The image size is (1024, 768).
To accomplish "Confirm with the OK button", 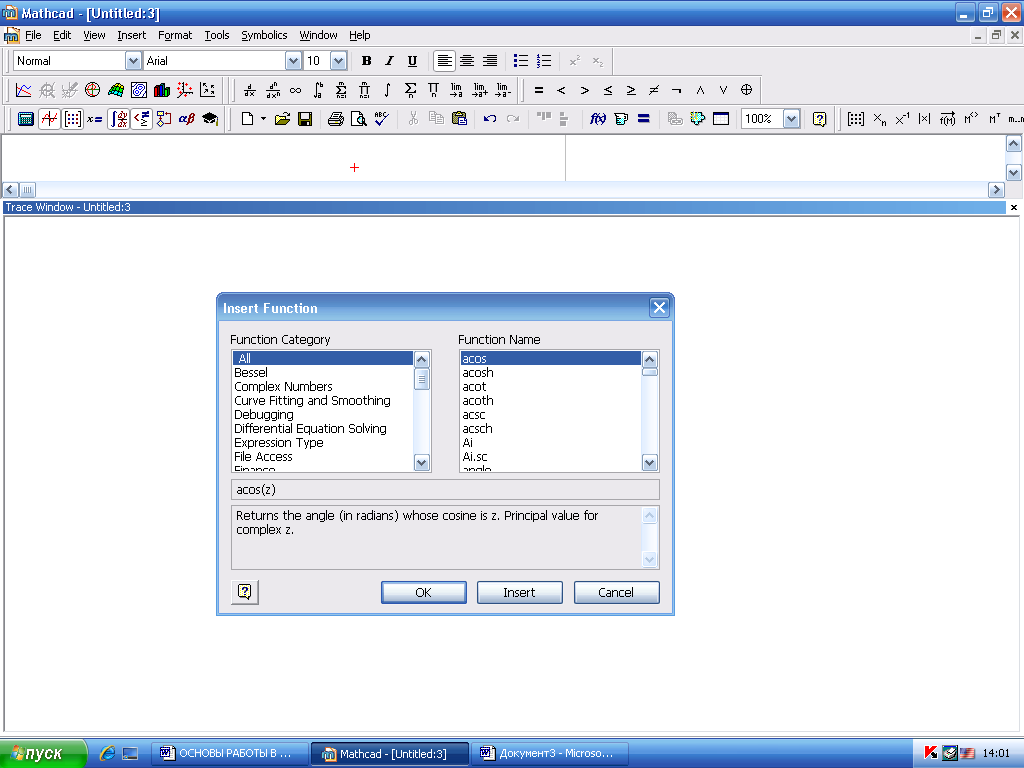I will click(423, 592).
